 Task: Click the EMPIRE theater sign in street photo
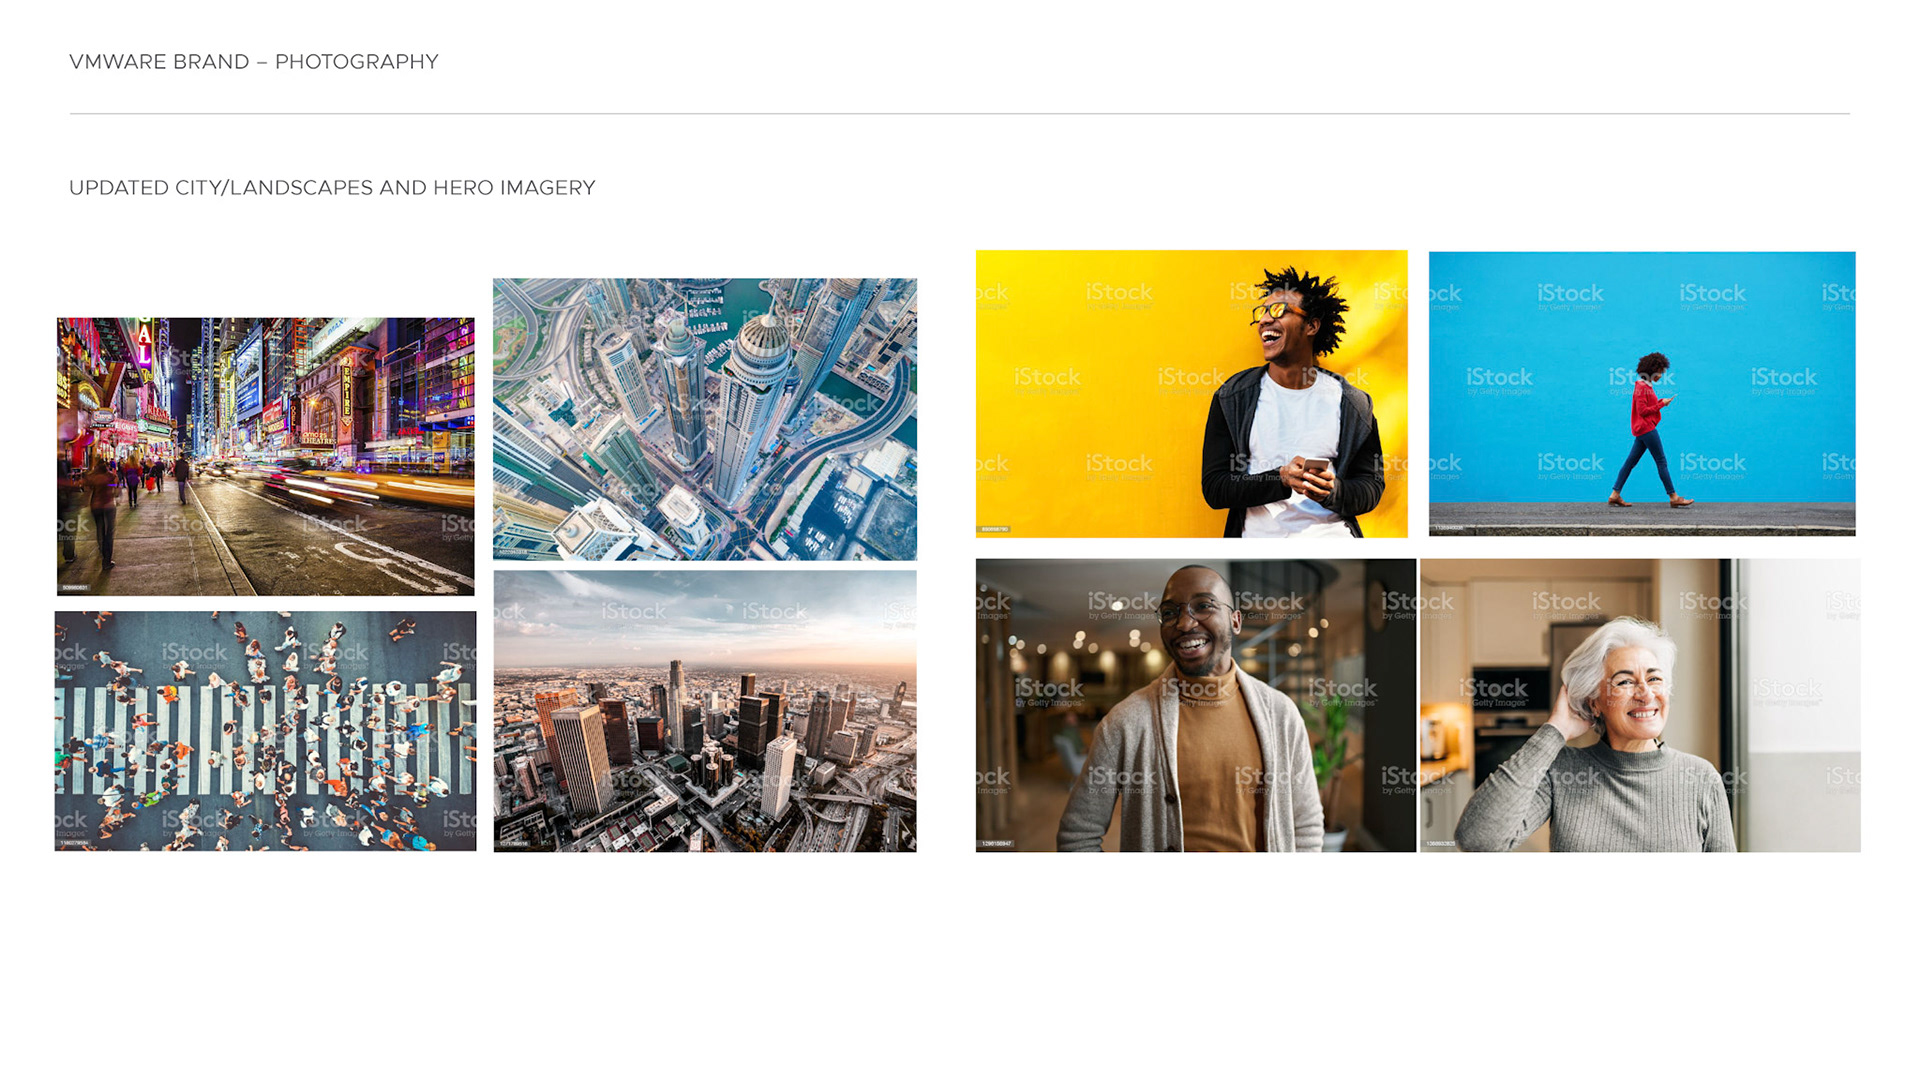click(x=346, y=392)
